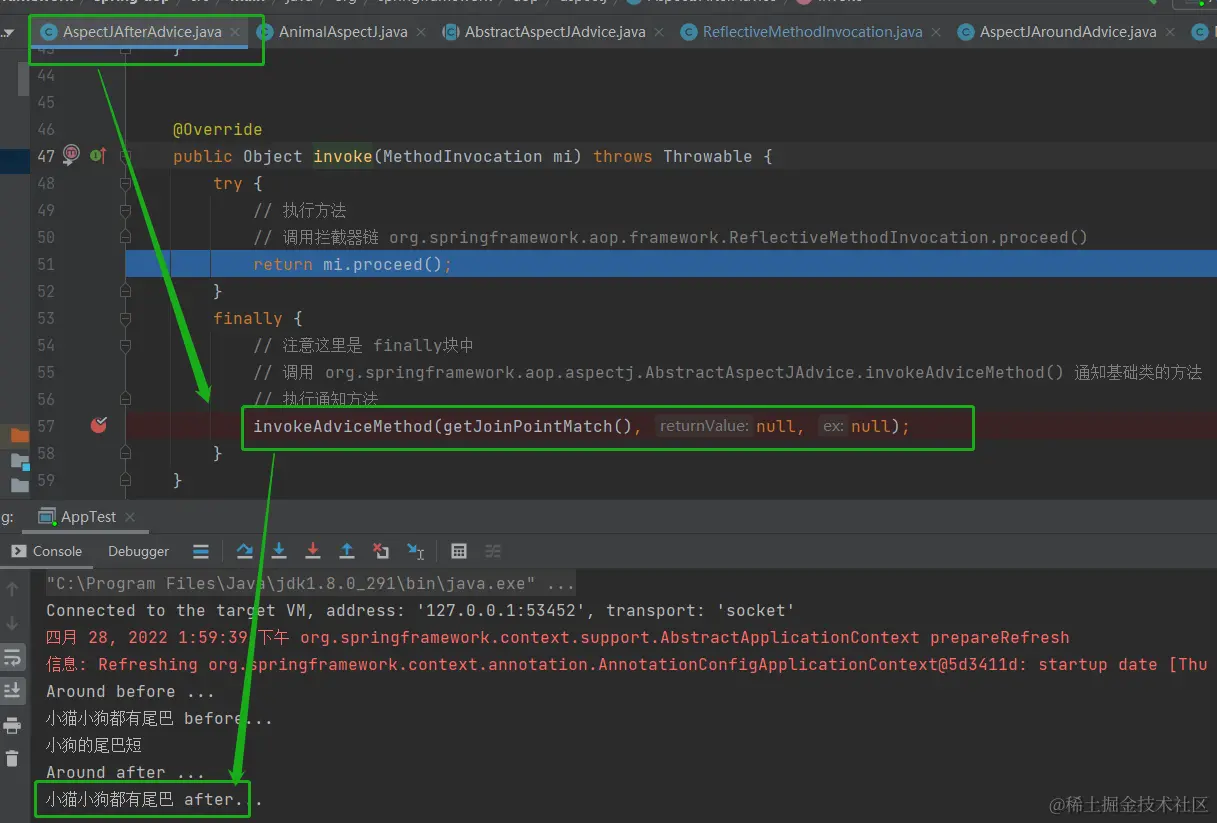Screen dimensions: 1217x823
Task: Close the AbstractAspectJAdvice.java tab
Action: (659, 32)
